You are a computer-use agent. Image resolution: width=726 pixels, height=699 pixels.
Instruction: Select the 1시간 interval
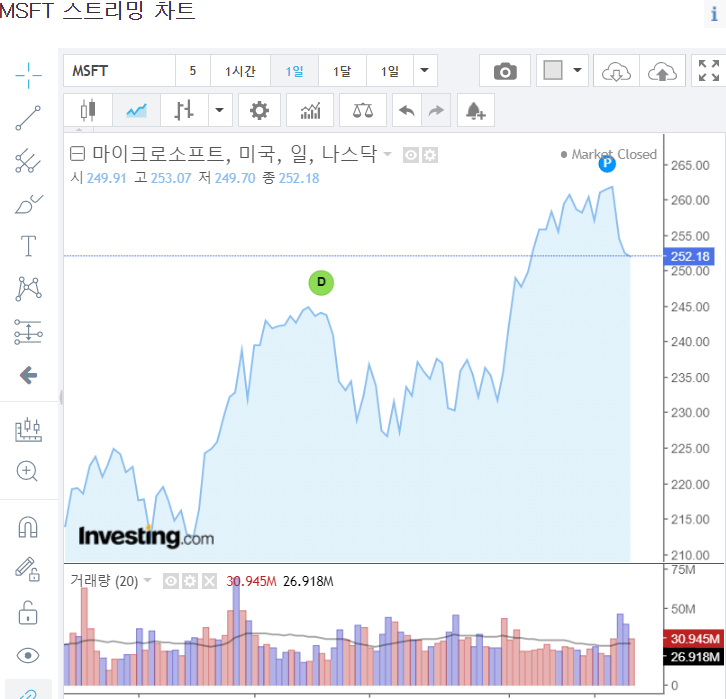(x=240, y=71)
